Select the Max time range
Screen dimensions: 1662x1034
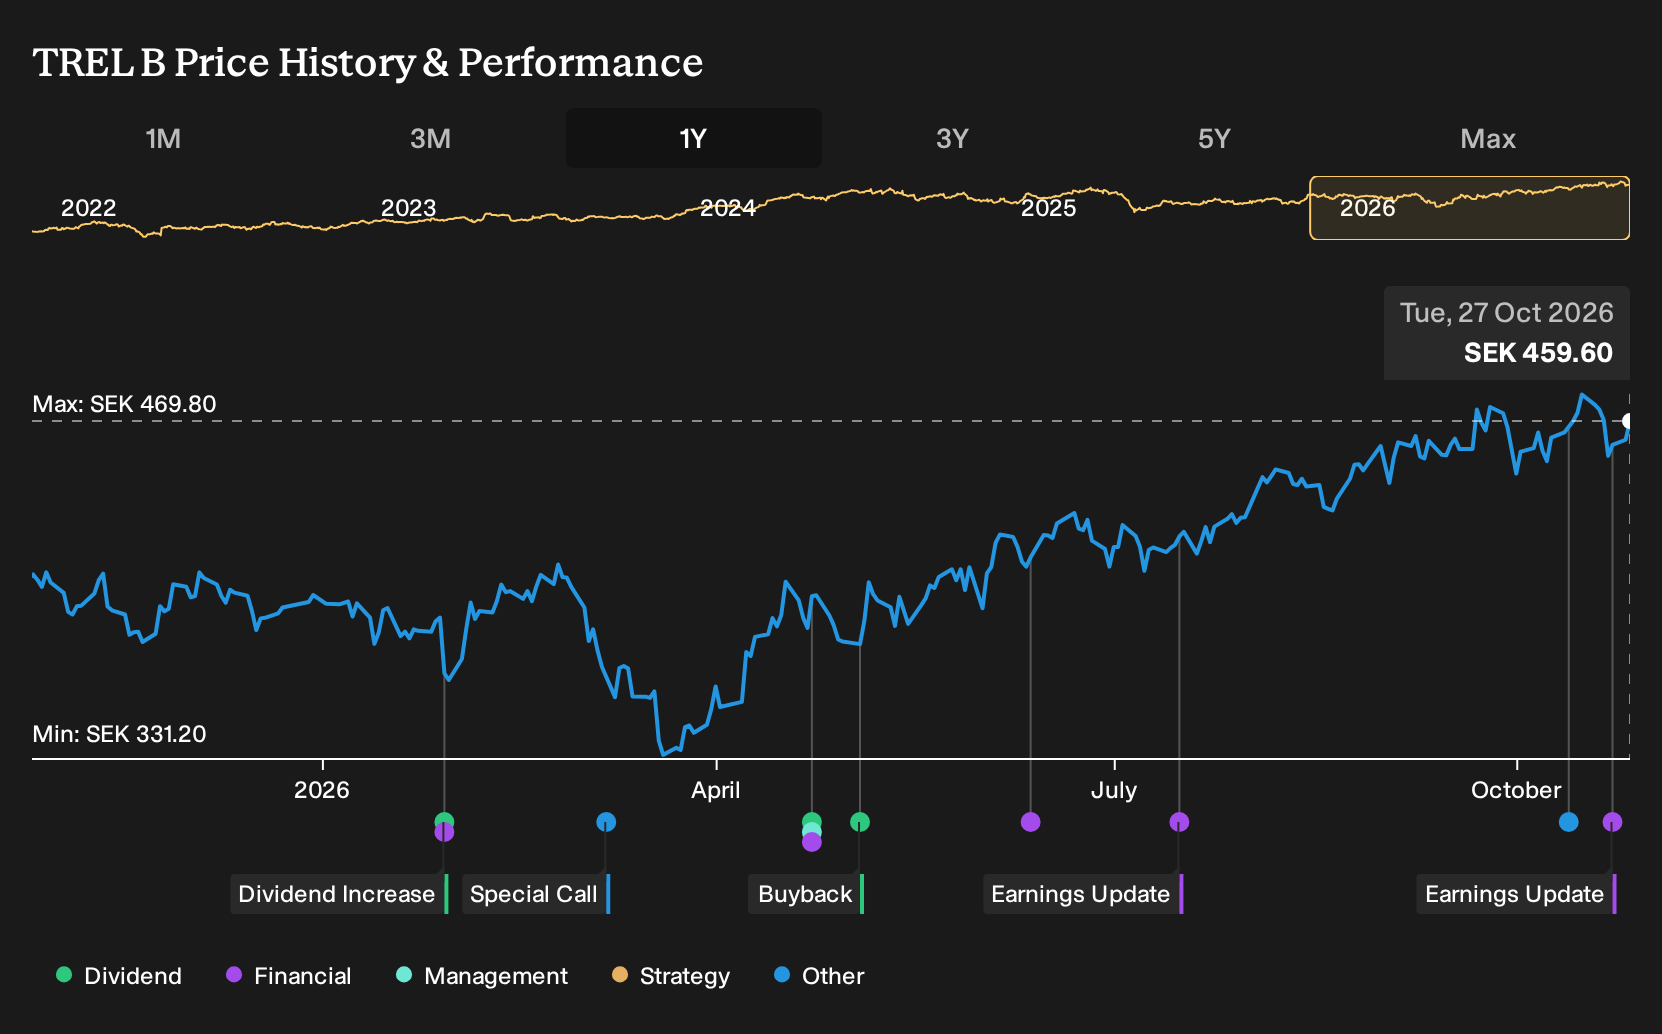(x=1488, y=138)
